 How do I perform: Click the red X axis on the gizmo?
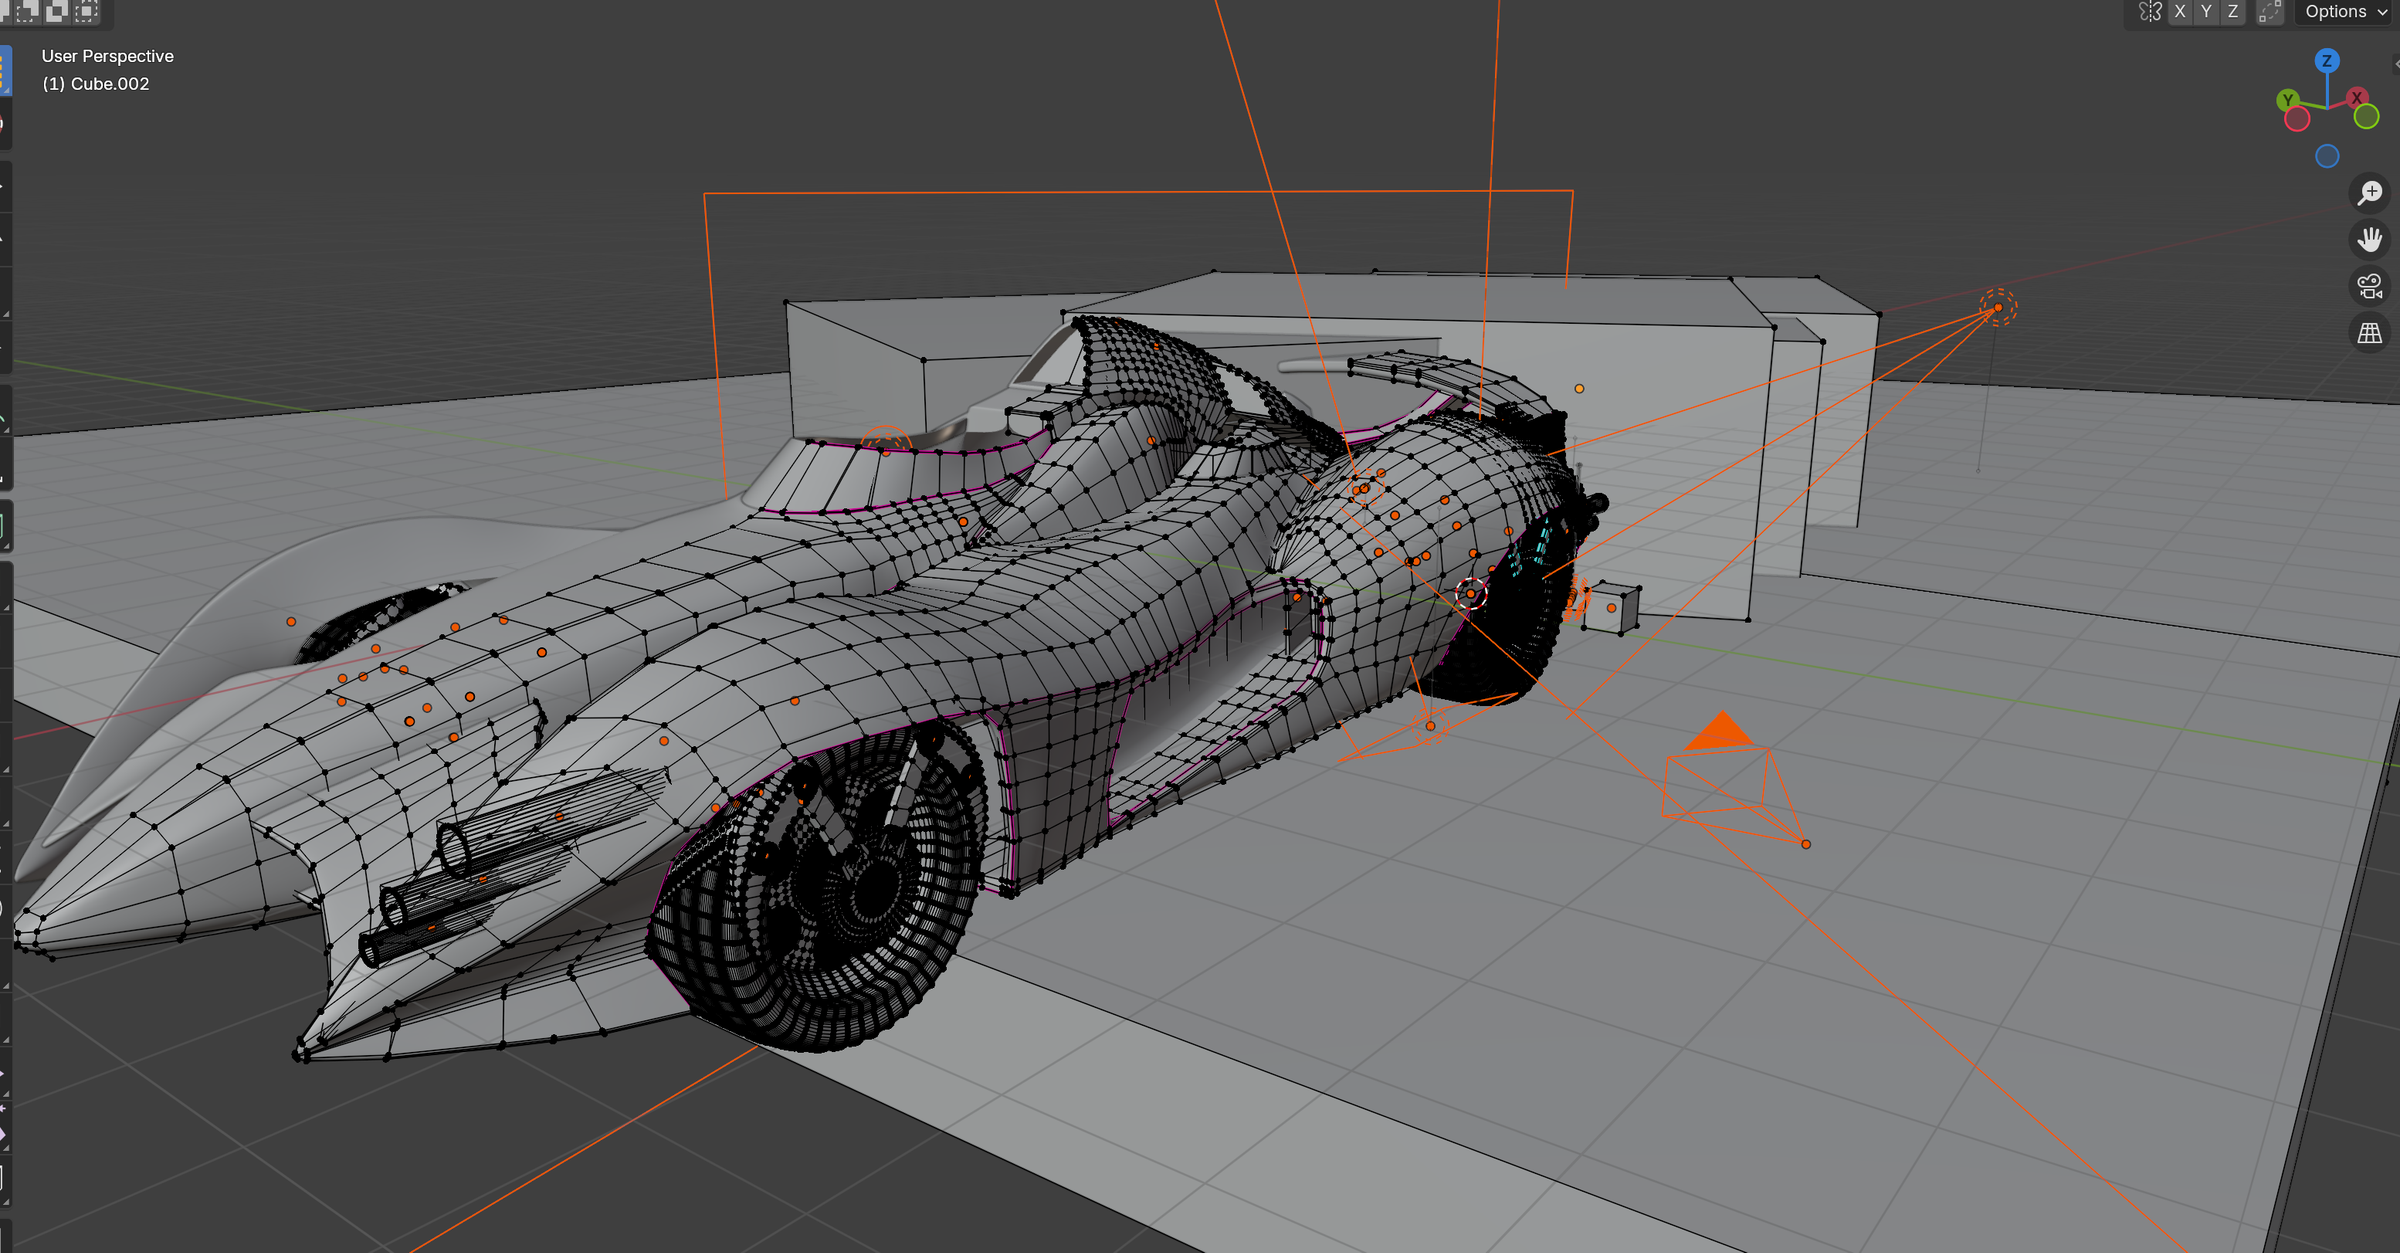coord(2357,98)
